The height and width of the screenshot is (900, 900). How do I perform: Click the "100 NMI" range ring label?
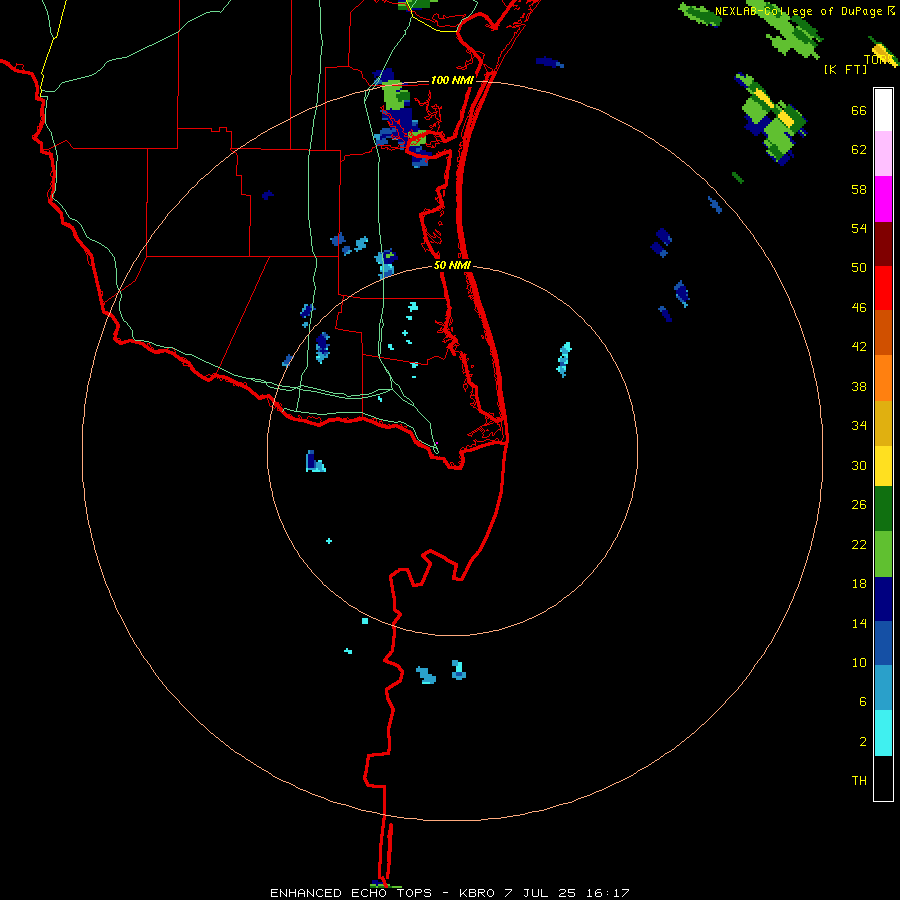[x=452, y=80]
